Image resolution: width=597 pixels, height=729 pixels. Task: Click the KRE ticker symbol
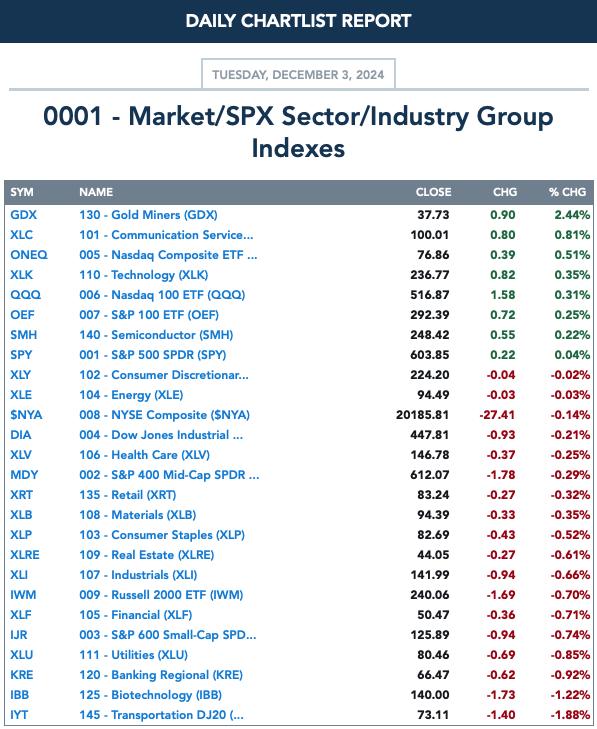[22, 675]
